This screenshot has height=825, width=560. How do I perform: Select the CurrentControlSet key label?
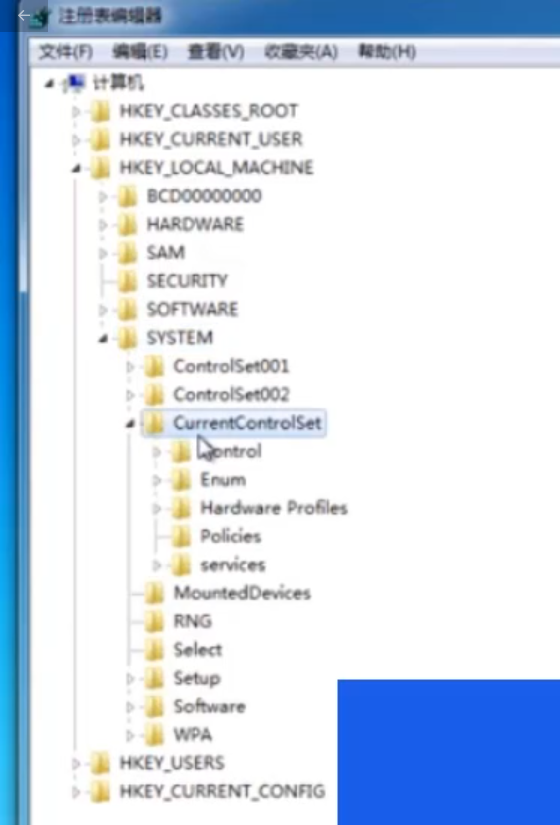coord(247,423)
